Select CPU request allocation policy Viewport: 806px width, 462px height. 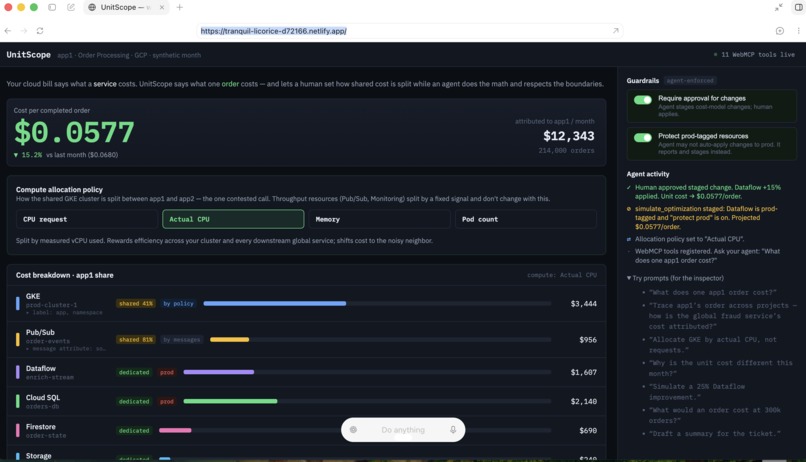87,219
